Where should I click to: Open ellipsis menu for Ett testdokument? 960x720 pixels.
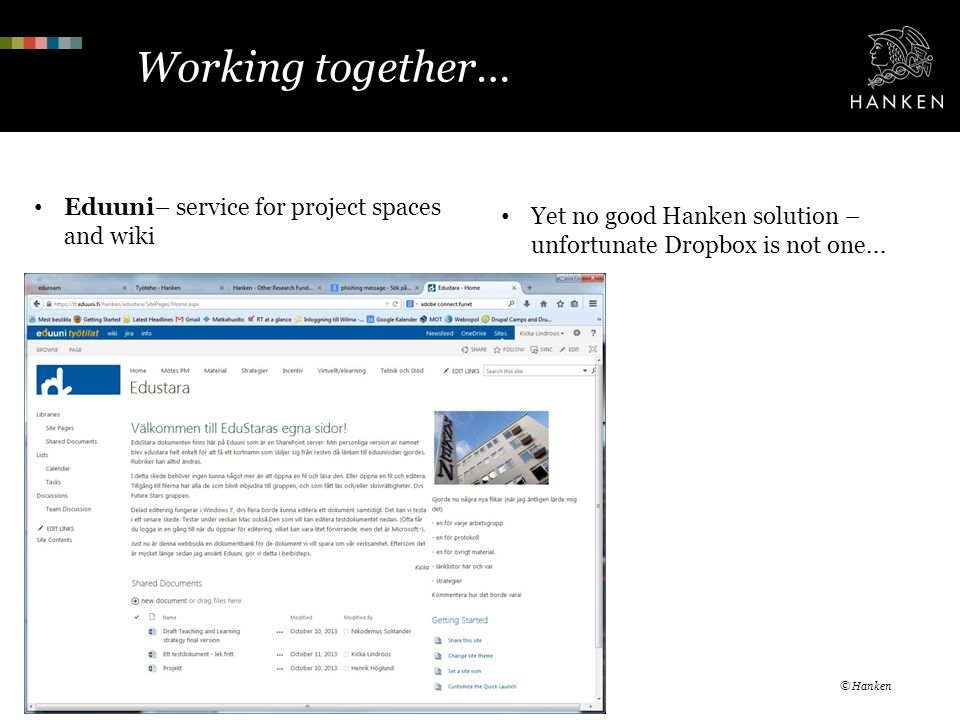tap(280, 654)
